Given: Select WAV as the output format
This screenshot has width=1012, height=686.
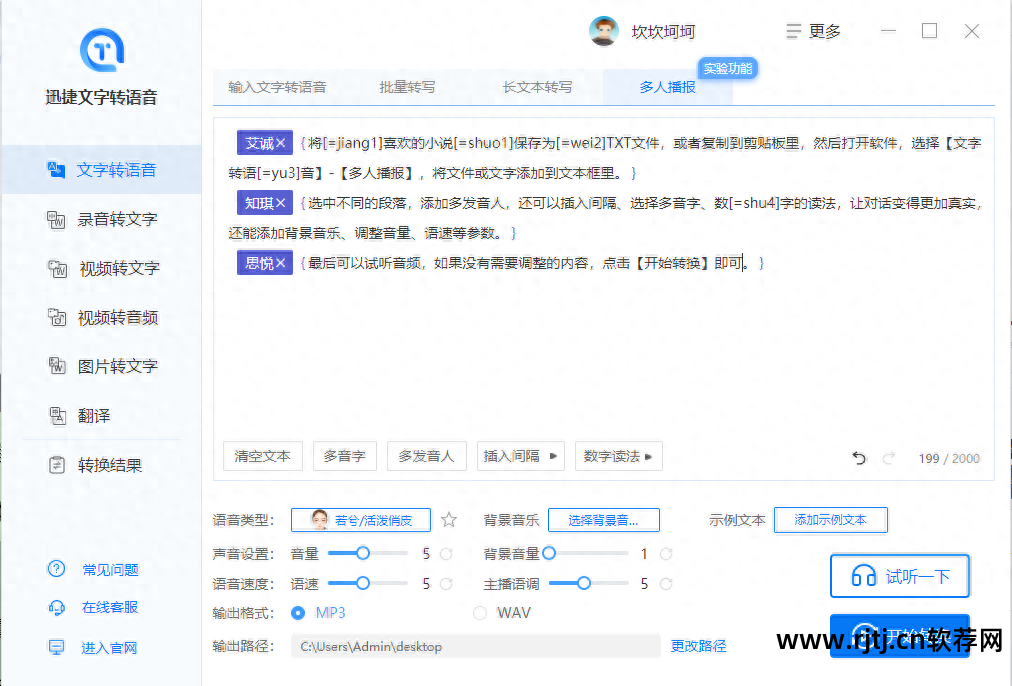Looking at the screenshot, I should click(x=481, y=612).
